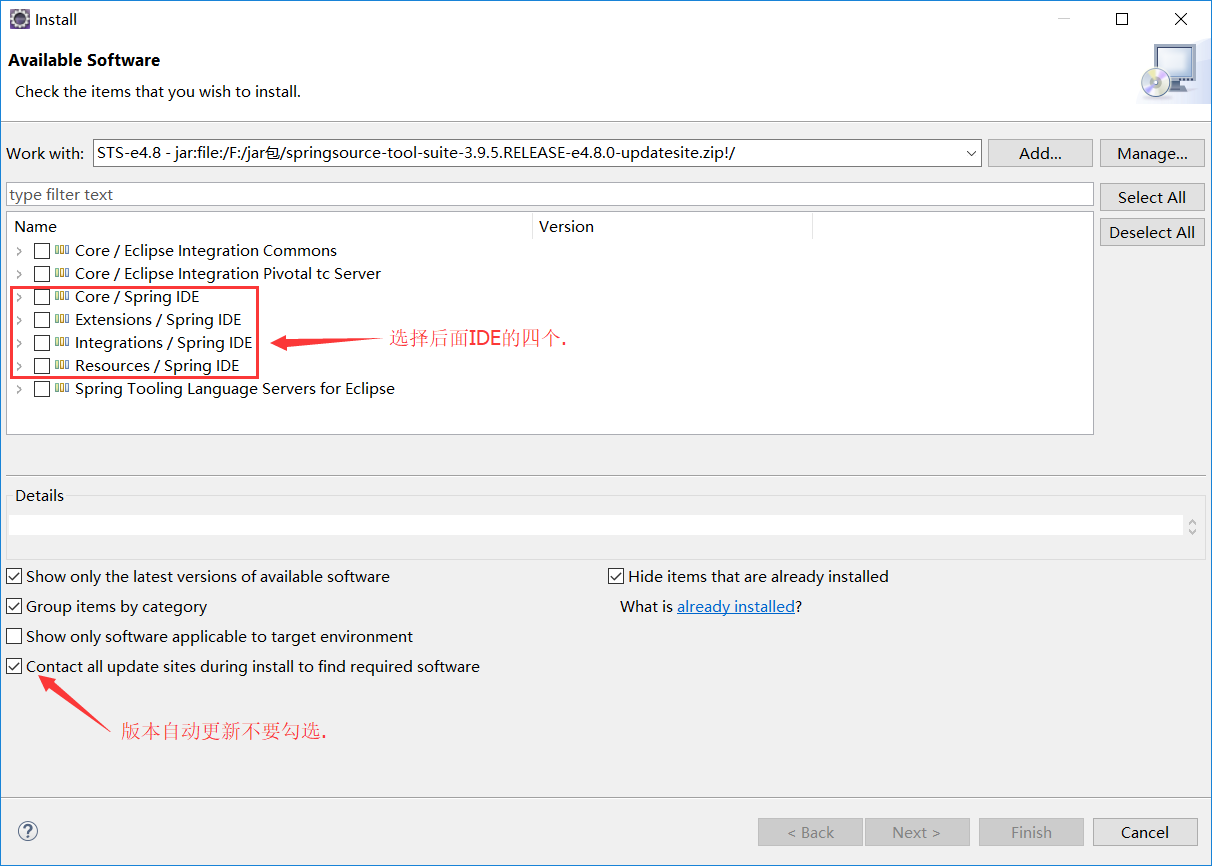Uncheck Contact all update sites during install
The image size is (1212, 866).
pos(14,666)
